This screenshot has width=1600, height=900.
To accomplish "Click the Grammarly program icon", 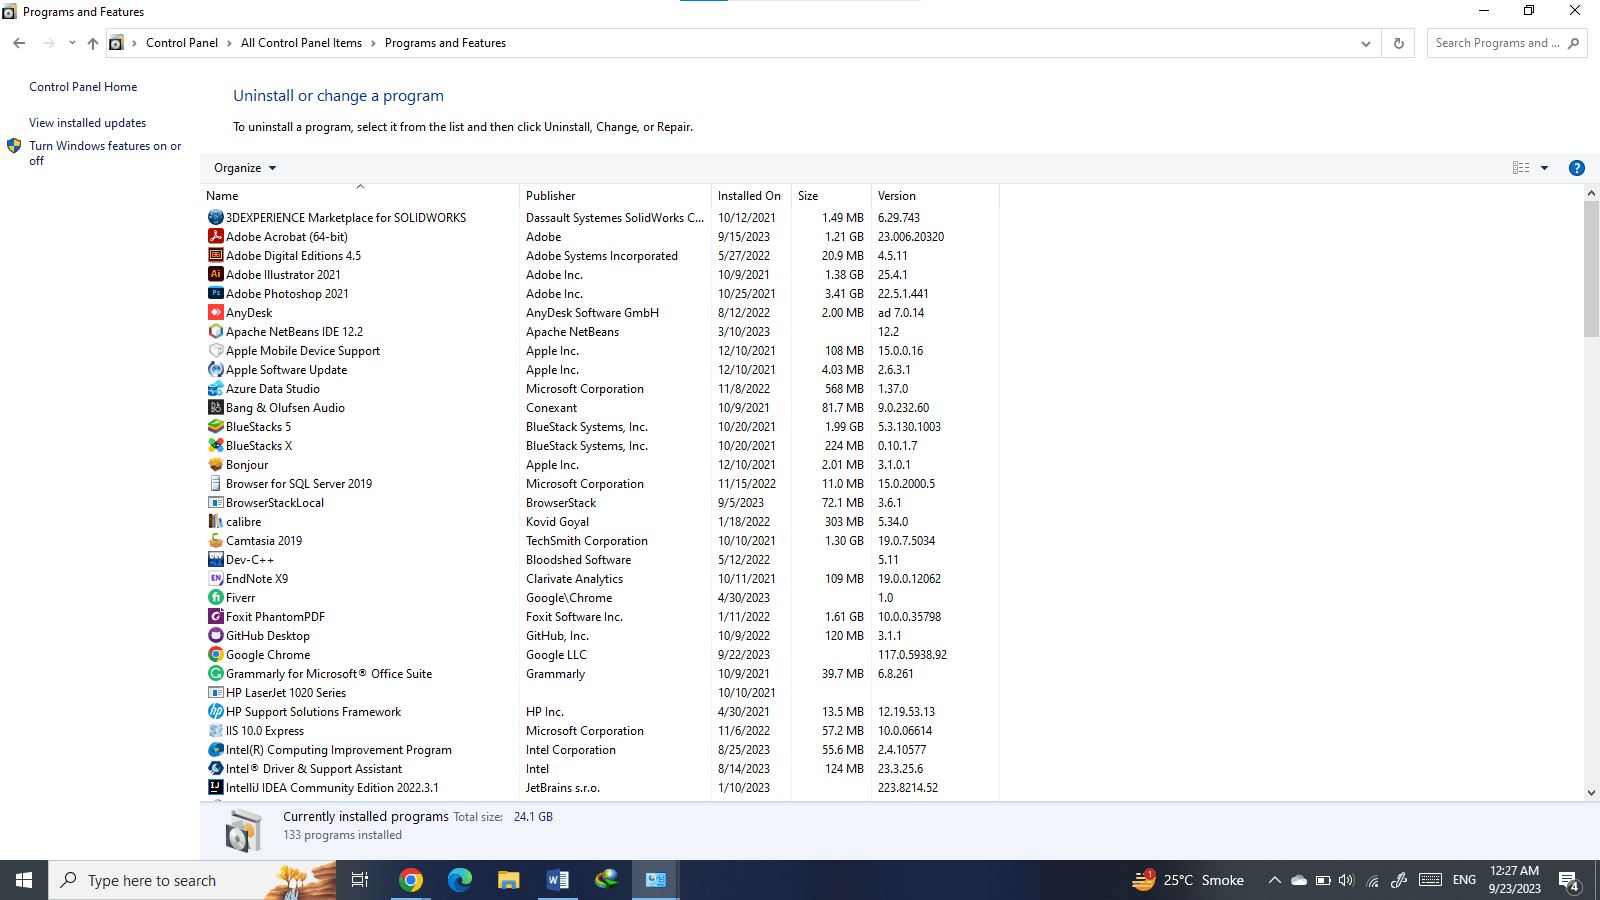I will pos(215,673).
